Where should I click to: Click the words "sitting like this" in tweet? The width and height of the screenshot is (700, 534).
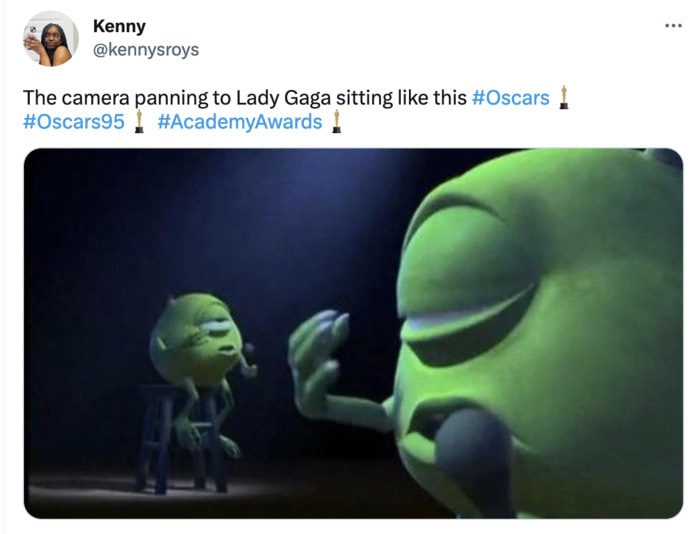tap(401, 98)
